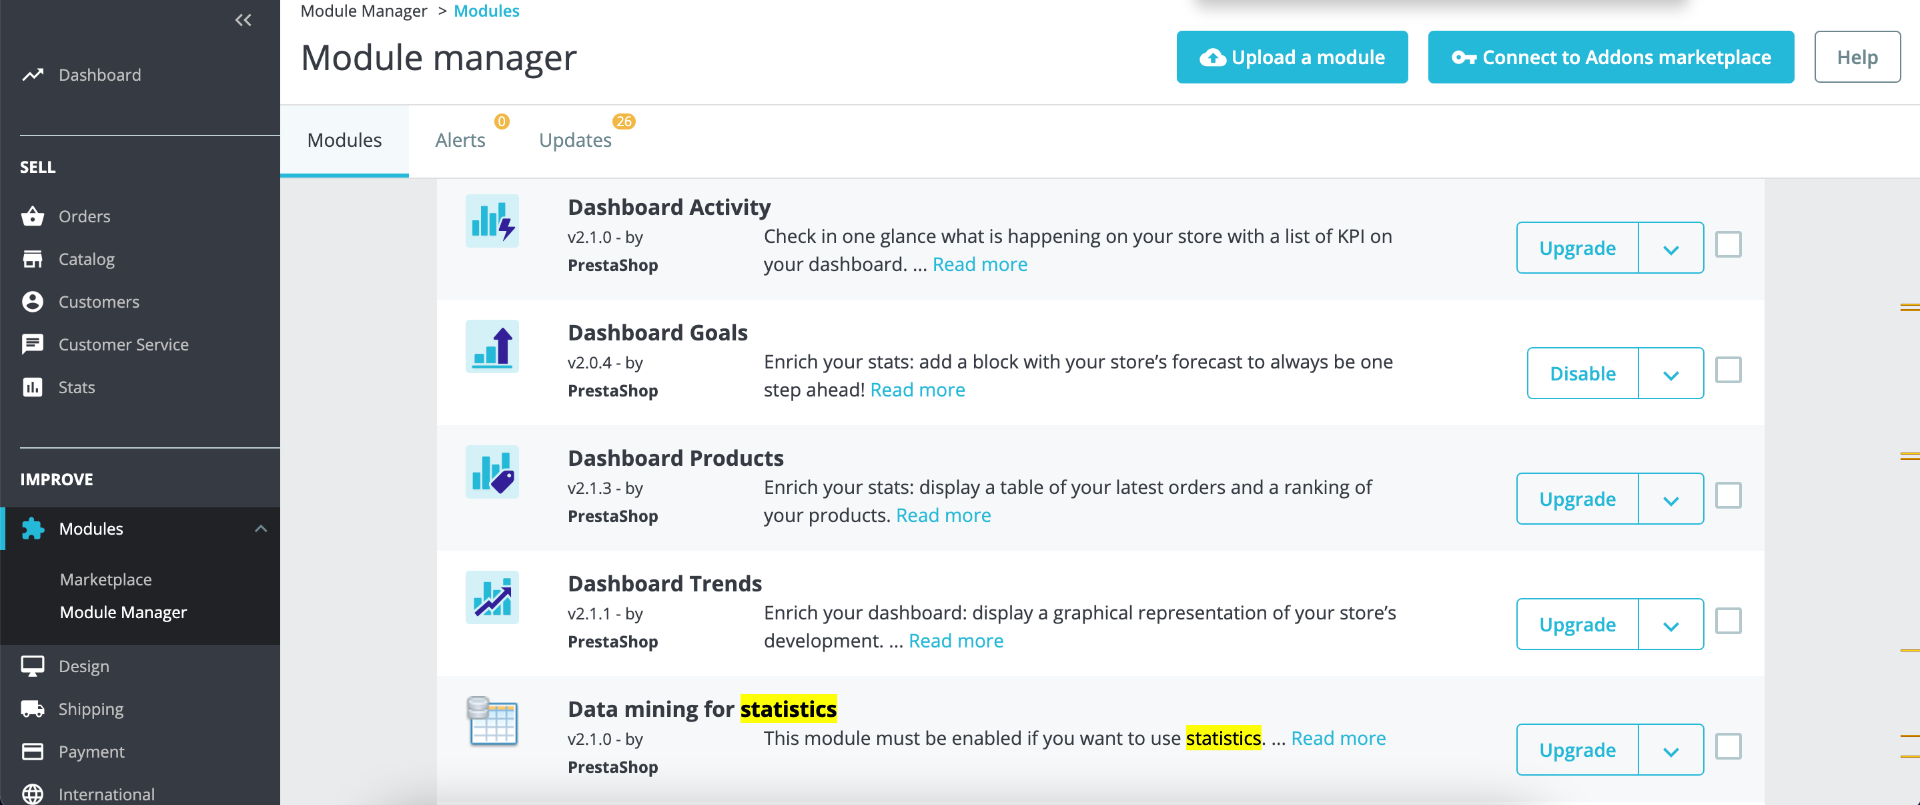Viewport: 1920px width, 805px height.
Task: Select the Dashboard Goals module checkbox
Action: (x=1728, y=370)
